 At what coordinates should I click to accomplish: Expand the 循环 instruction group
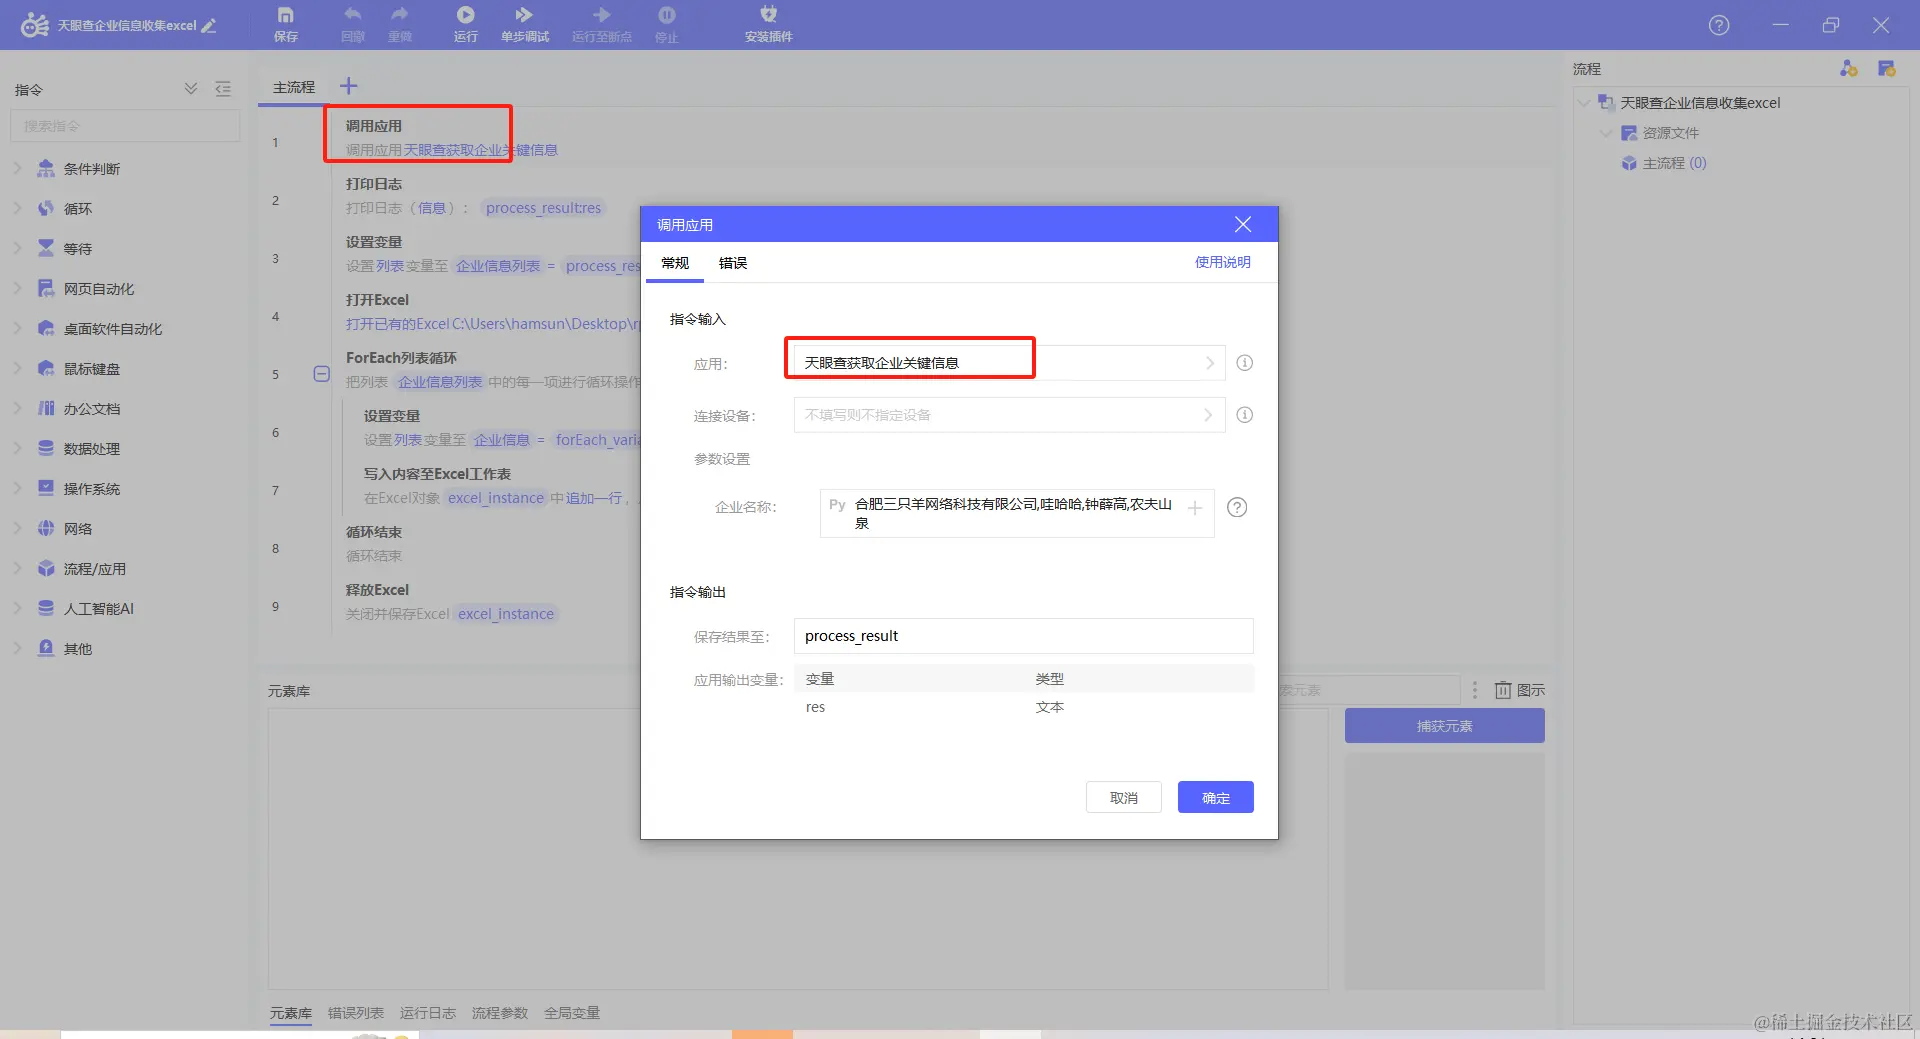coord(17,209)
